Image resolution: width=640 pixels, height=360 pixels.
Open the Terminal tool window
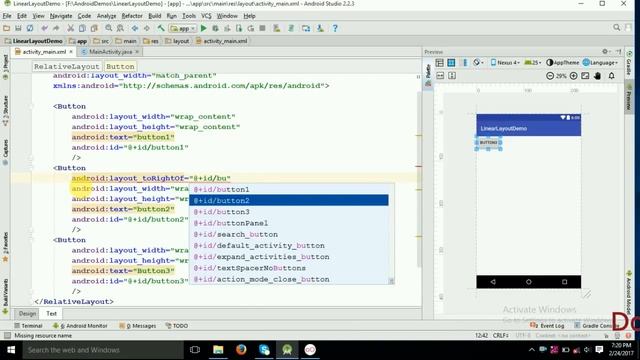point(28,326)
